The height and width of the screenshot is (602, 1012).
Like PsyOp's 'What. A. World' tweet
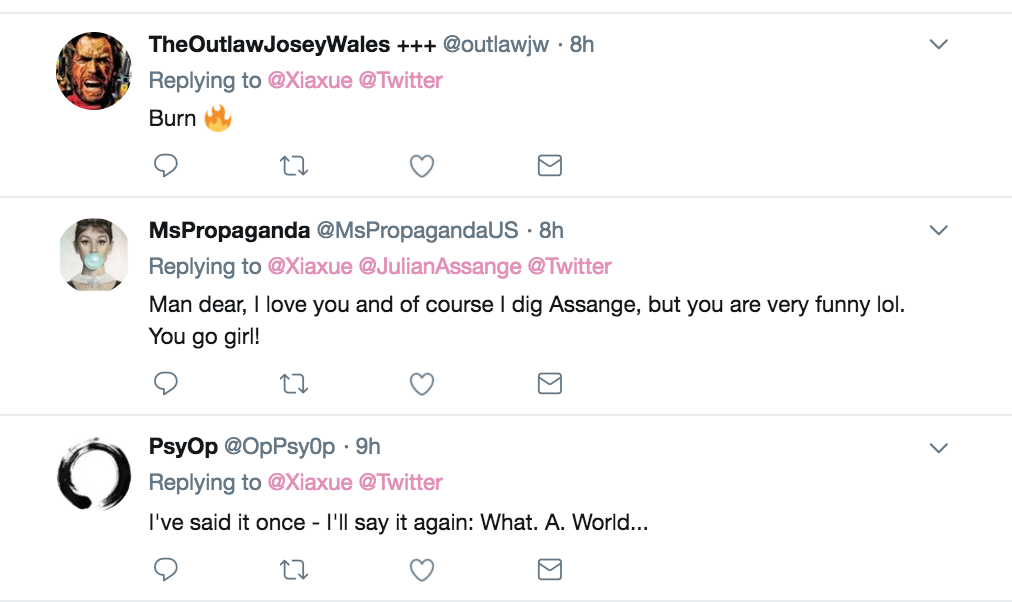tap(422, 570)
